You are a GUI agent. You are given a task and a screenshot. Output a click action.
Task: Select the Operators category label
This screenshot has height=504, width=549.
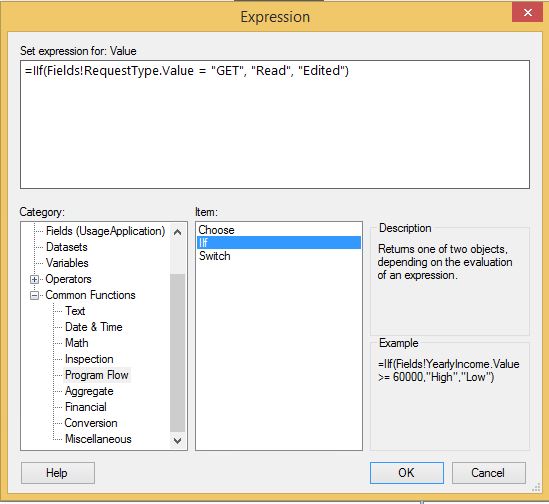click(68, 279)
